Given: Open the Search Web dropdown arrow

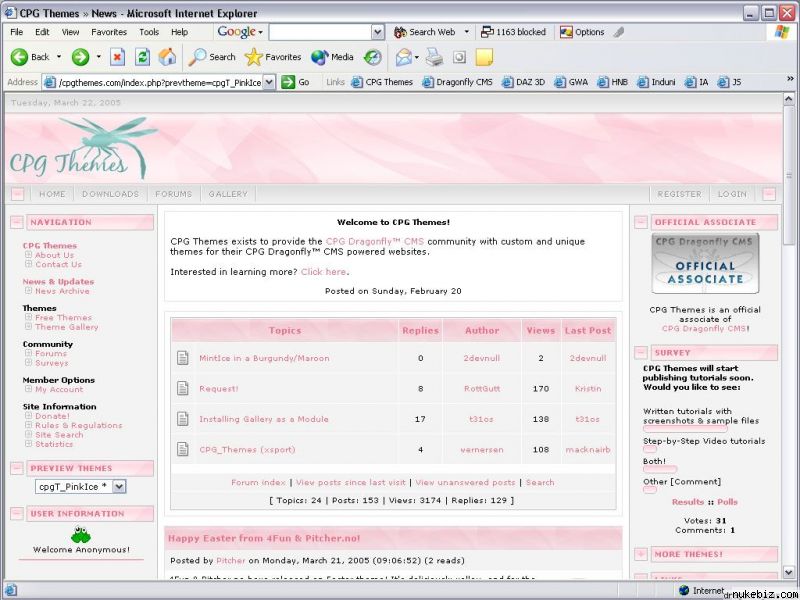Looking at the screenshot, I should click(466, 32).
